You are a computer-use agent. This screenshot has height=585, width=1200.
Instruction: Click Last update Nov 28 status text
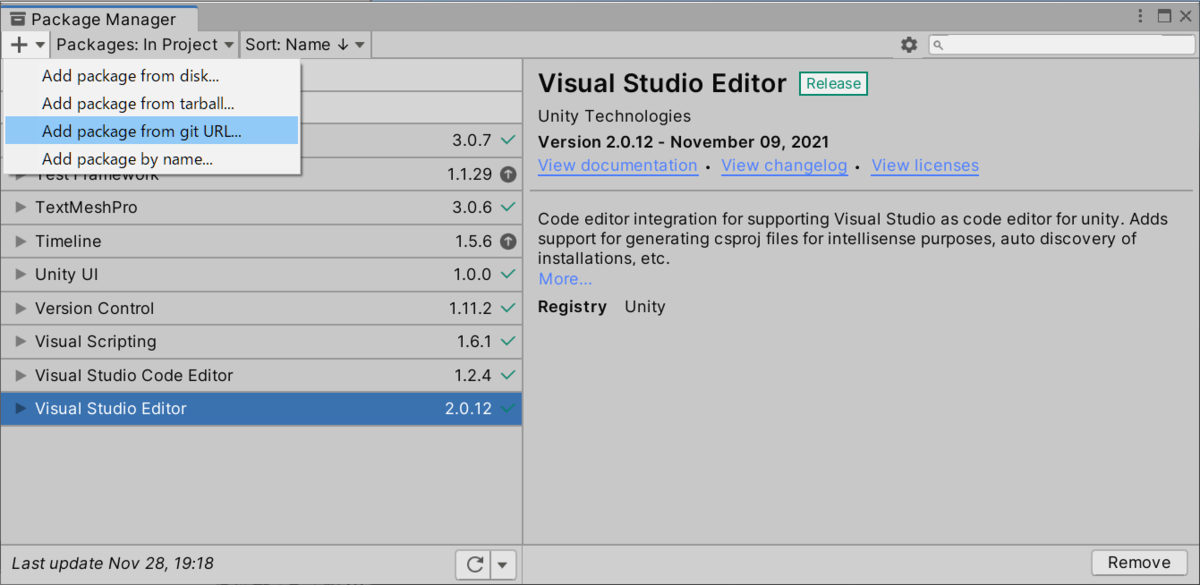point(113,564)
